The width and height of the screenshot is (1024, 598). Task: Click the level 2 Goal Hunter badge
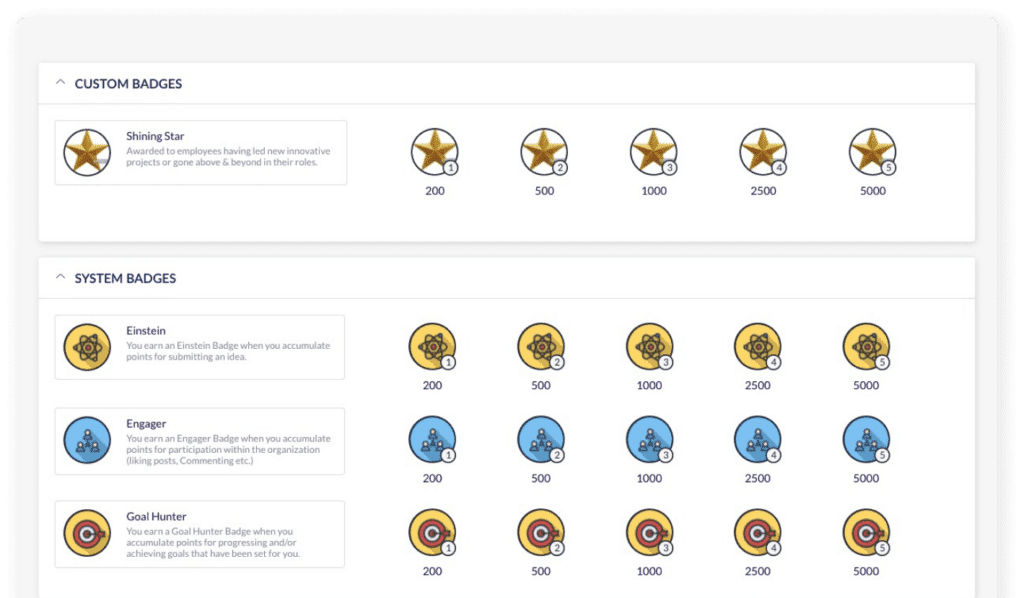pyautogui.click(x=541, y=533)
